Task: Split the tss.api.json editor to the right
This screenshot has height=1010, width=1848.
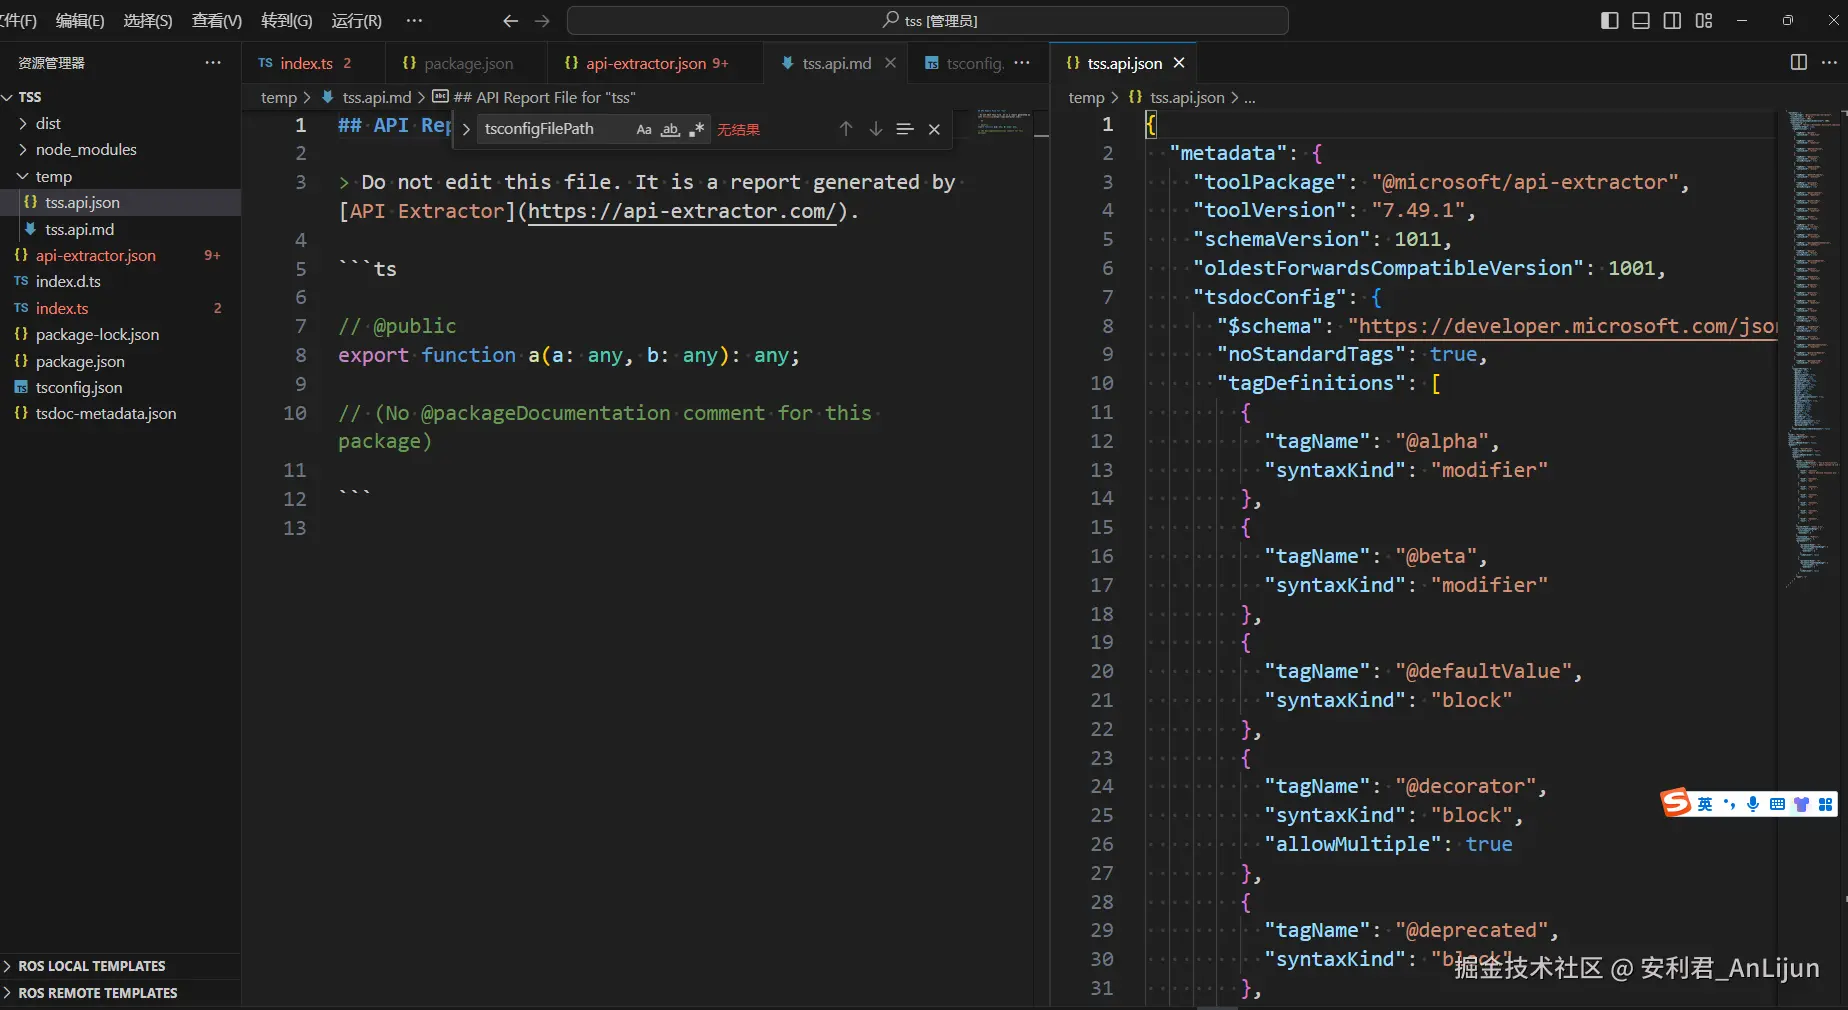Action: 1798,63
